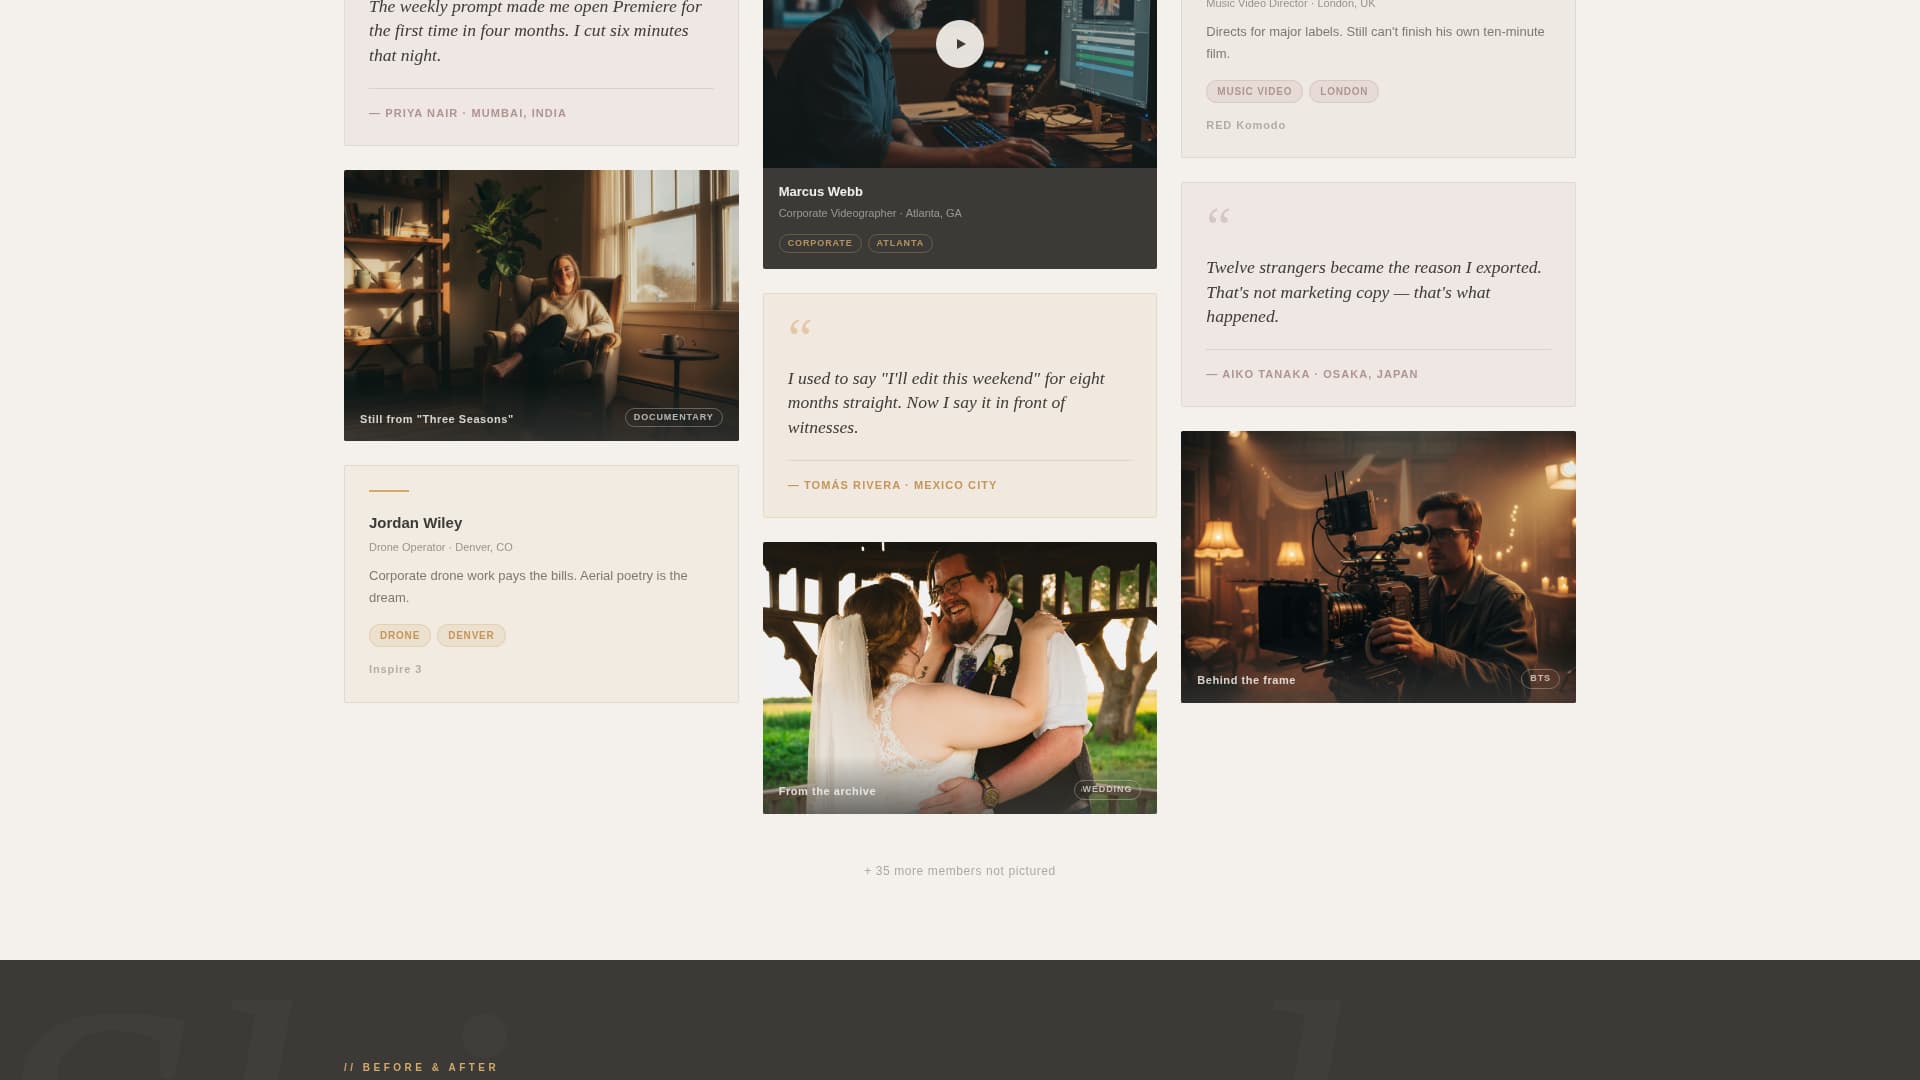The height and width of the screenshot is (1080, 1920).
Task: Select the DENVER tag on Jordan Wiley's card
Action: (x=470, y=635)
